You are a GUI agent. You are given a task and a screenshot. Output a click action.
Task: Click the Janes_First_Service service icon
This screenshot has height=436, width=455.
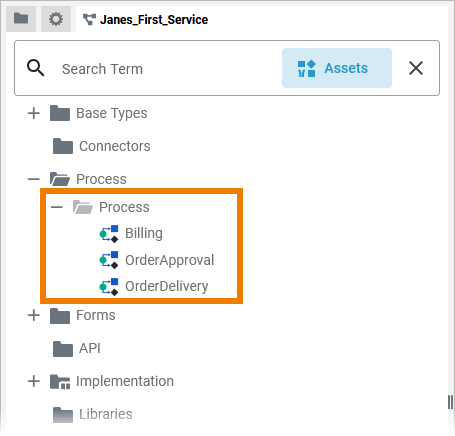pos(89,20)
